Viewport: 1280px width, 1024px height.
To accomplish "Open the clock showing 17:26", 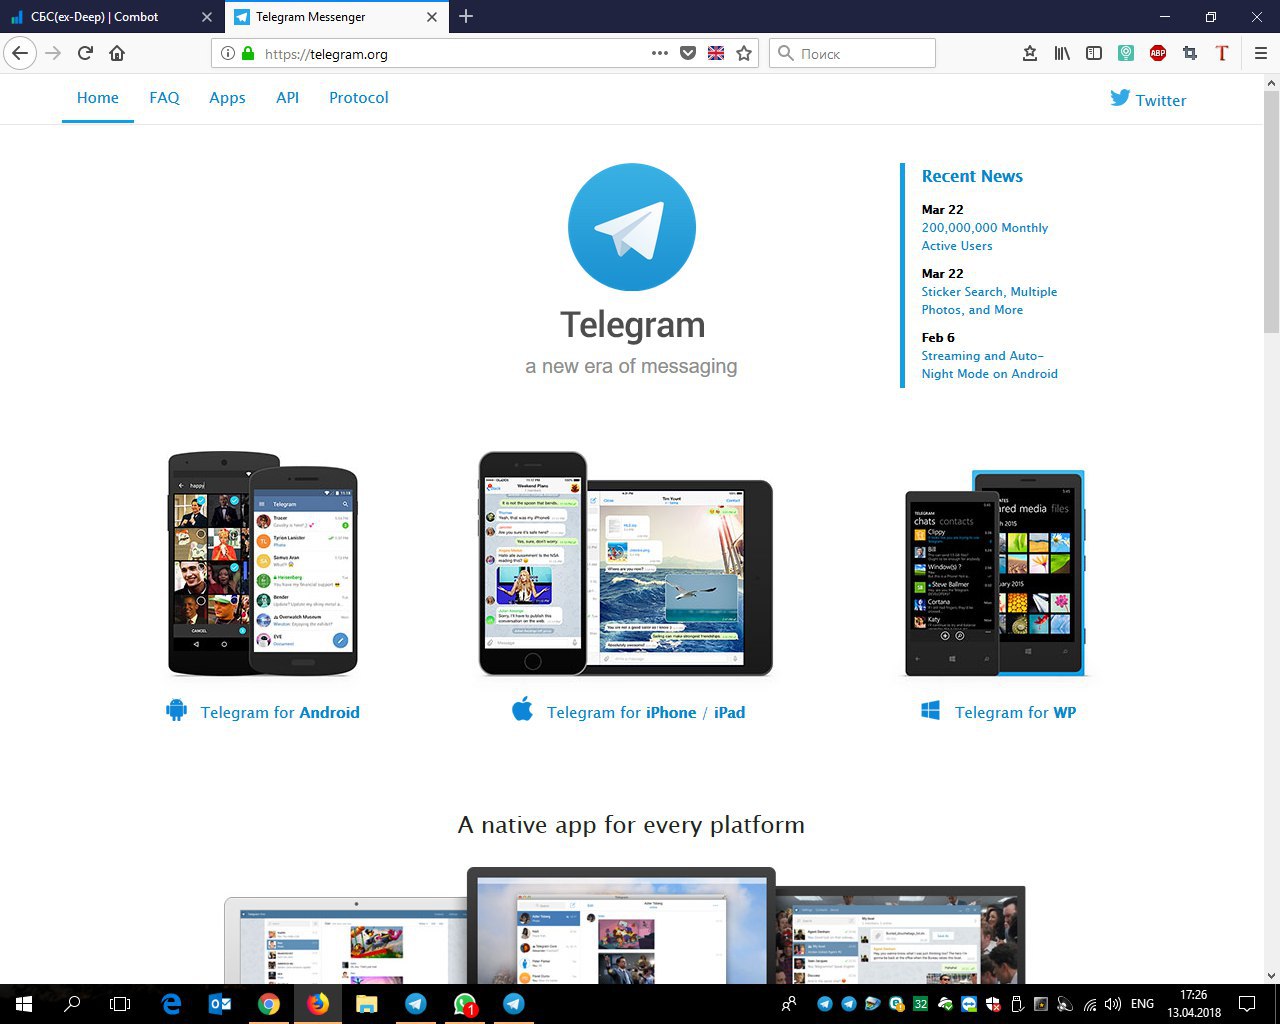I will [x=1194, y=1003].
